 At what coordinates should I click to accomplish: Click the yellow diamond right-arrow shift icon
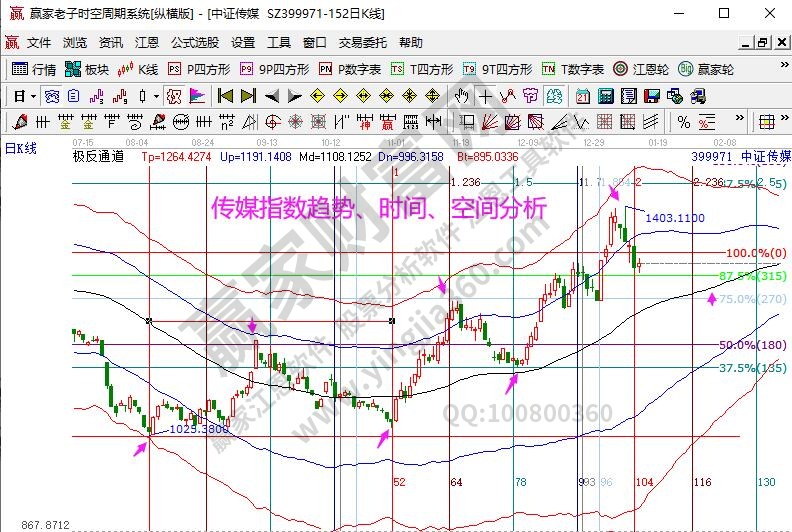coord(340,95)
